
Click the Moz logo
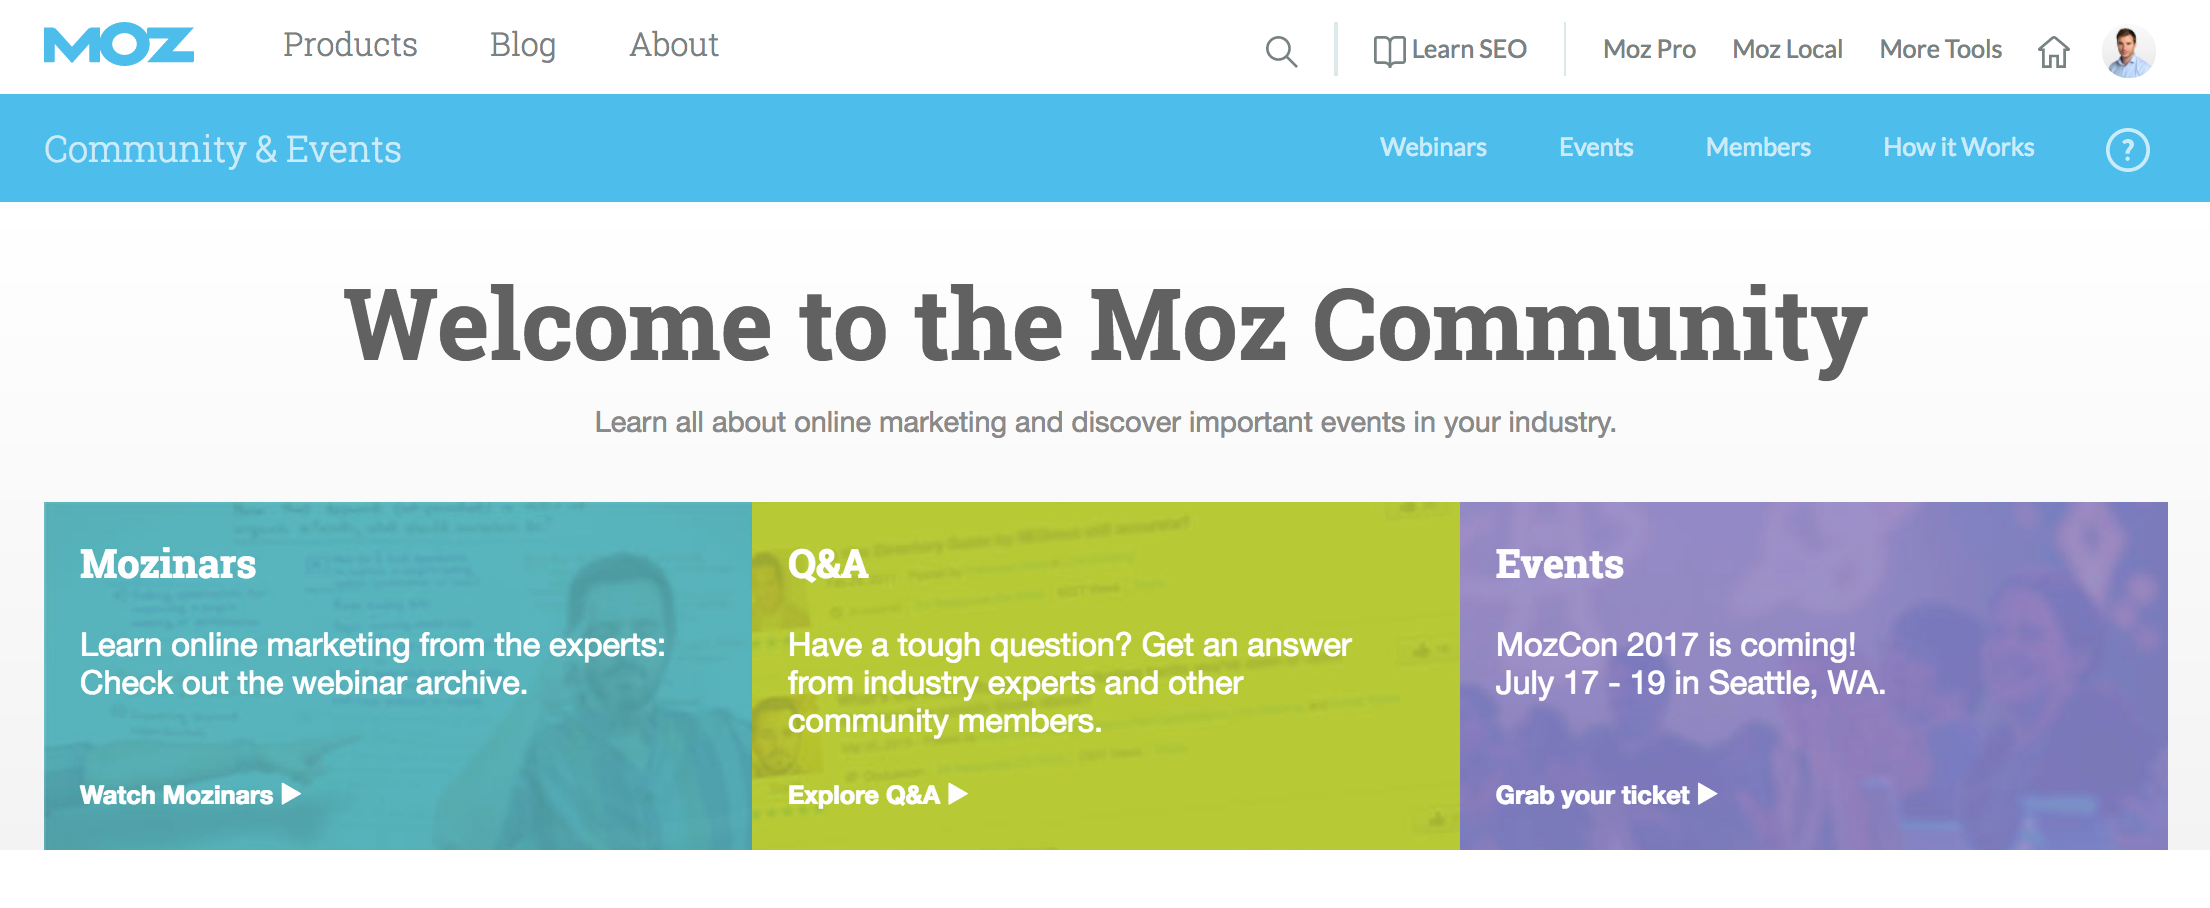coord(119,46)
